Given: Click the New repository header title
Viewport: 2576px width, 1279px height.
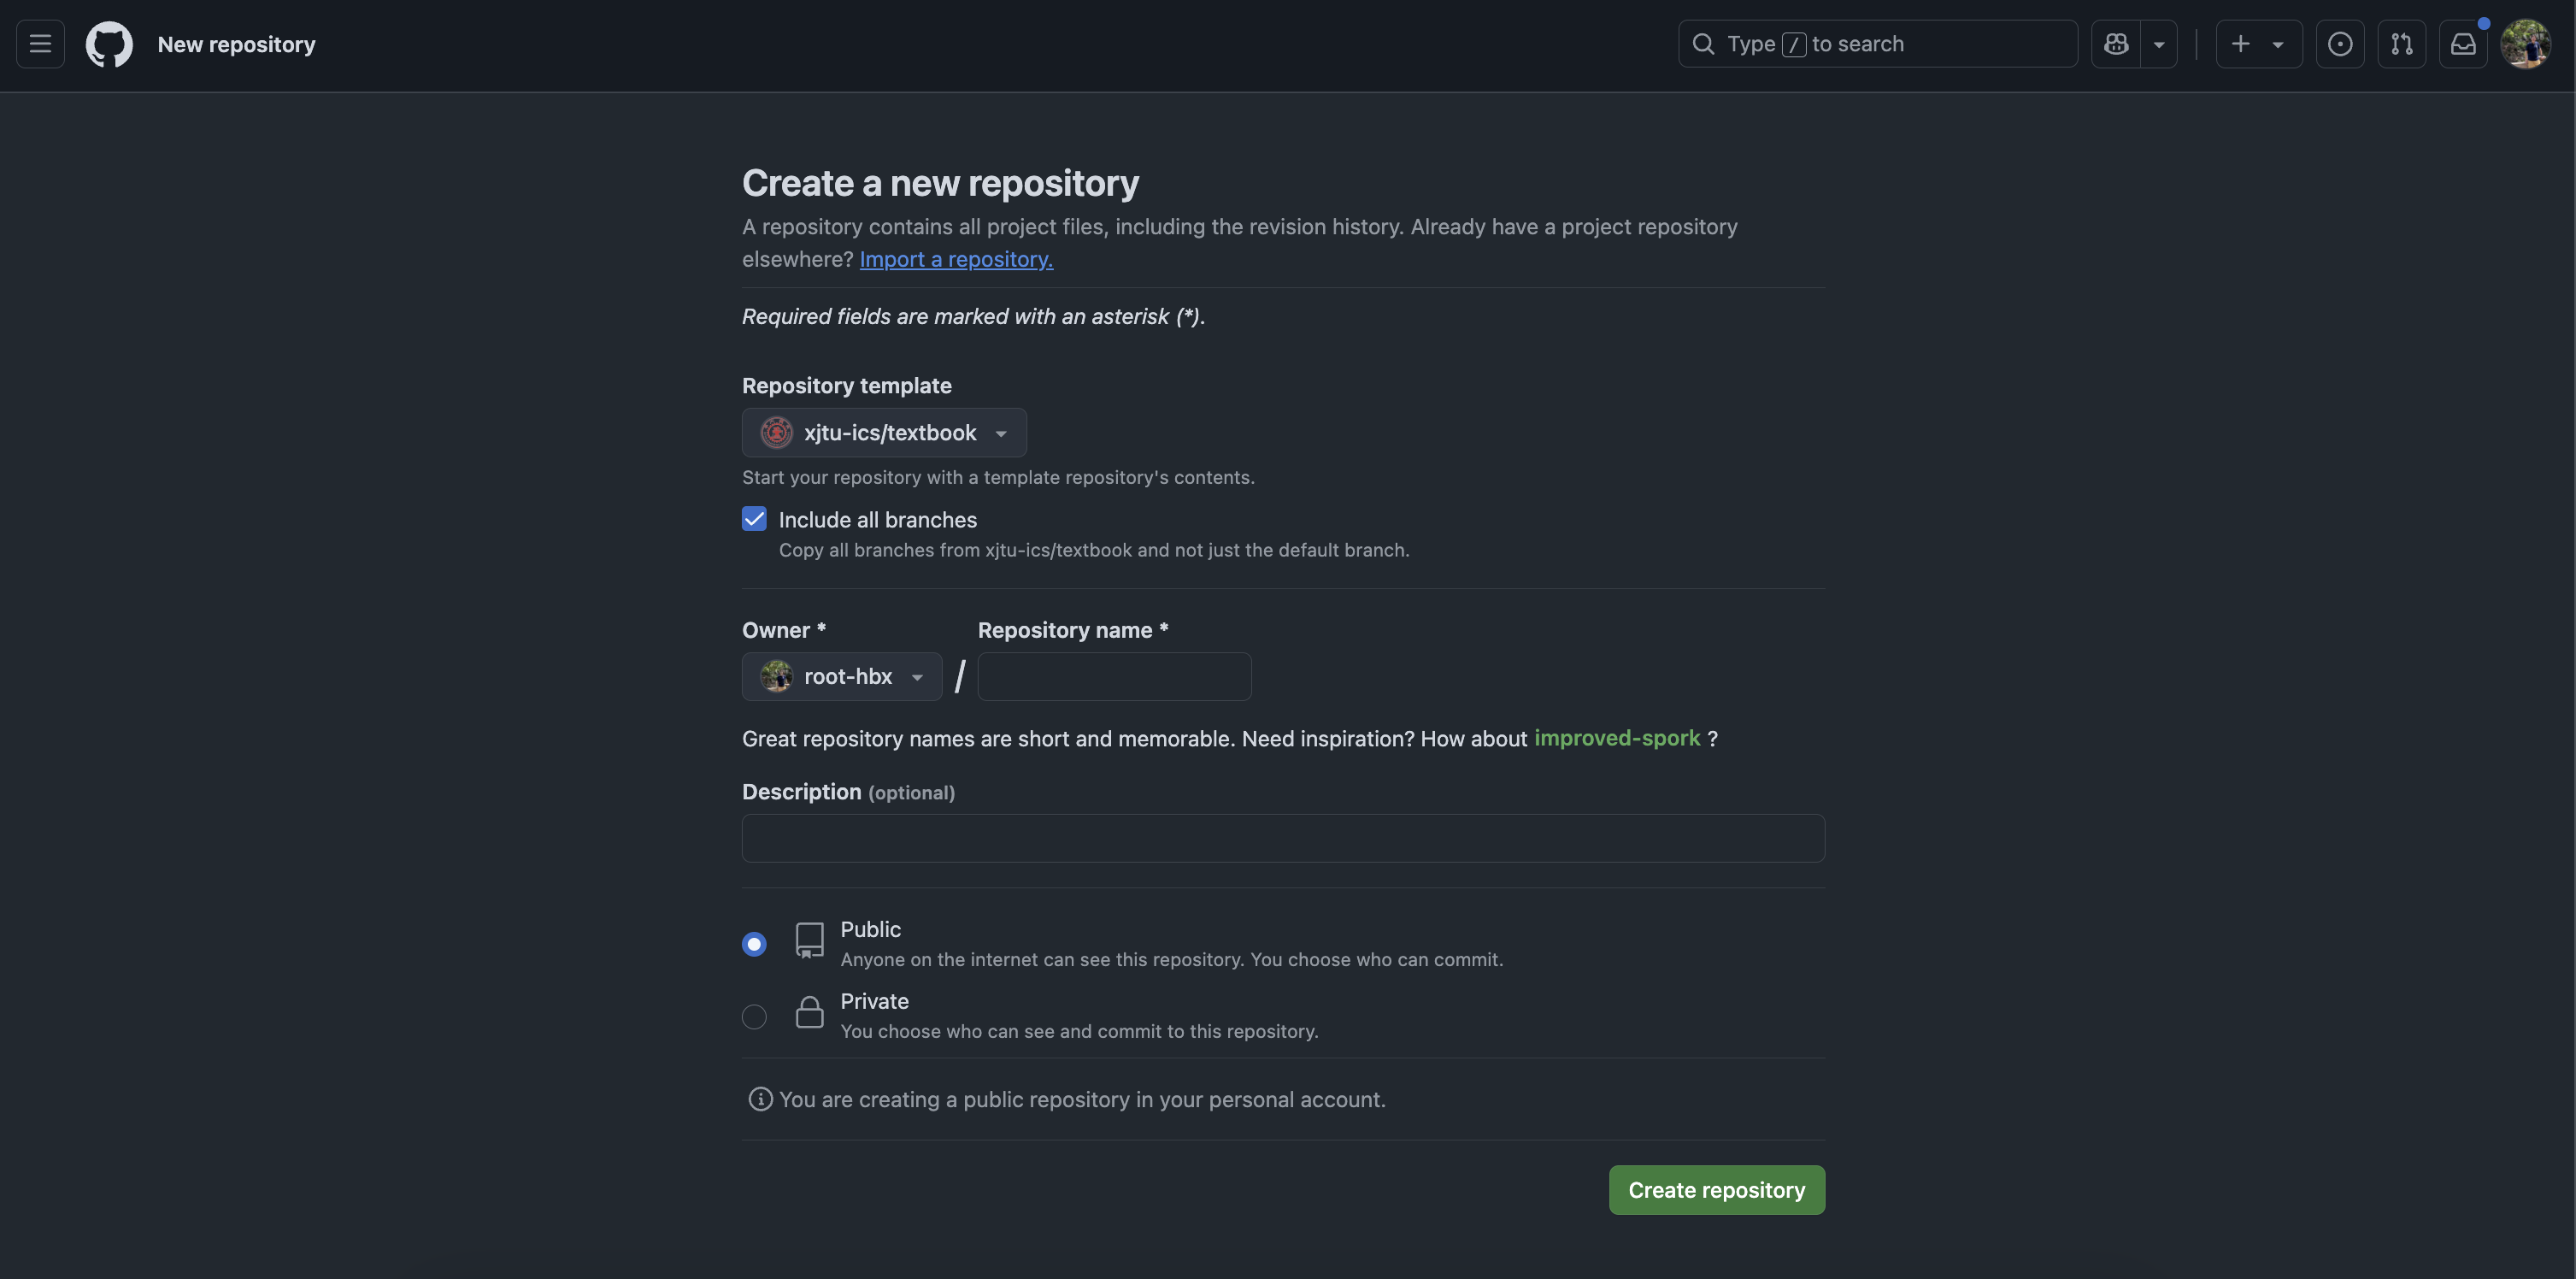Looking at the screenshot, I should (x=236, y=44).
